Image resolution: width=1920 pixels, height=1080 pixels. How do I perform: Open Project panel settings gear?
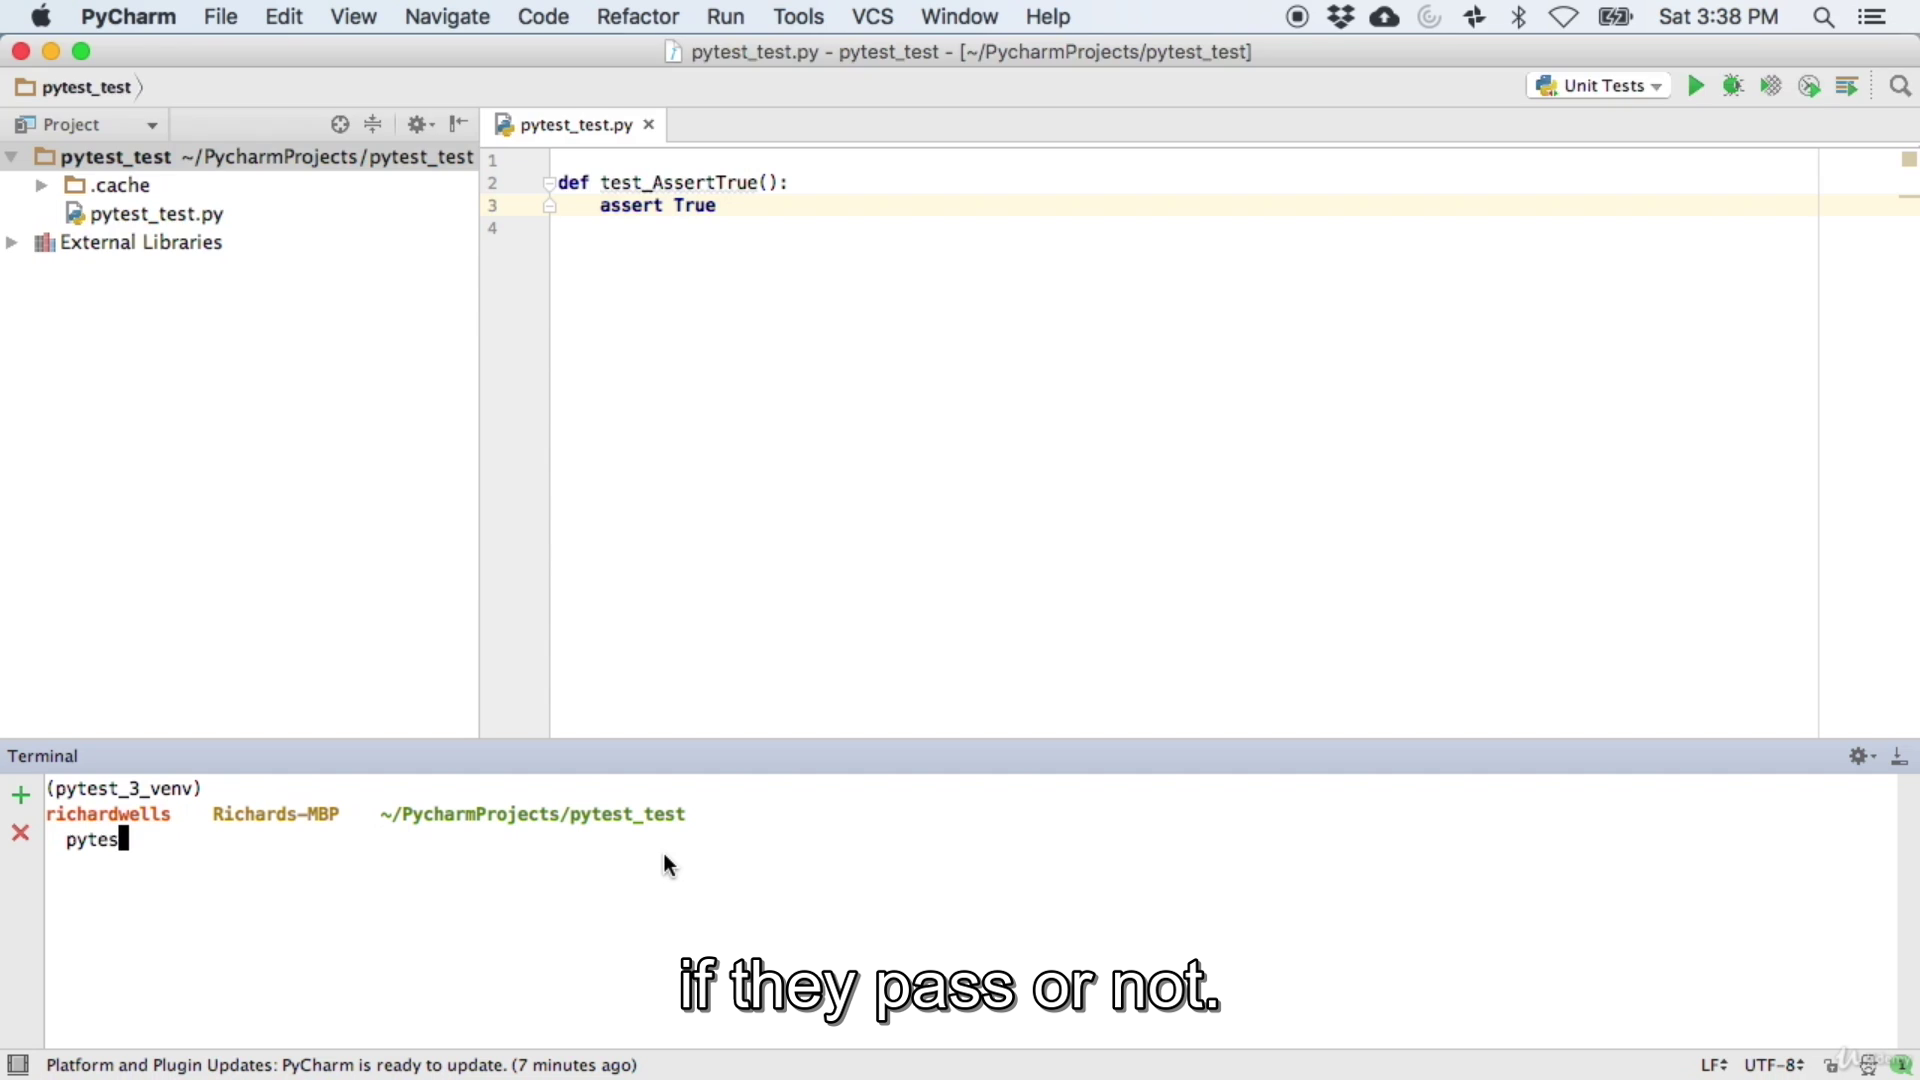click(x=419, y=124)
